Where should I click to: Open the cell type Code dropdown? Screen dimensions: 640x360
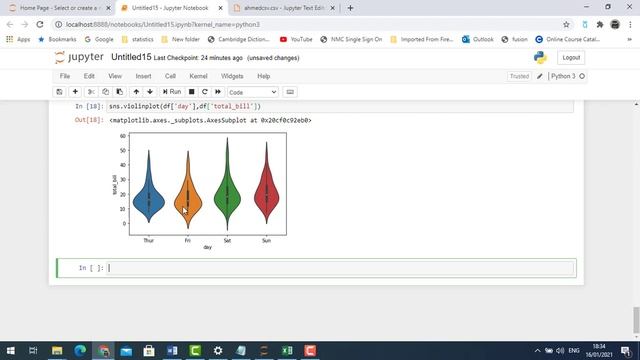pos(253,92)
